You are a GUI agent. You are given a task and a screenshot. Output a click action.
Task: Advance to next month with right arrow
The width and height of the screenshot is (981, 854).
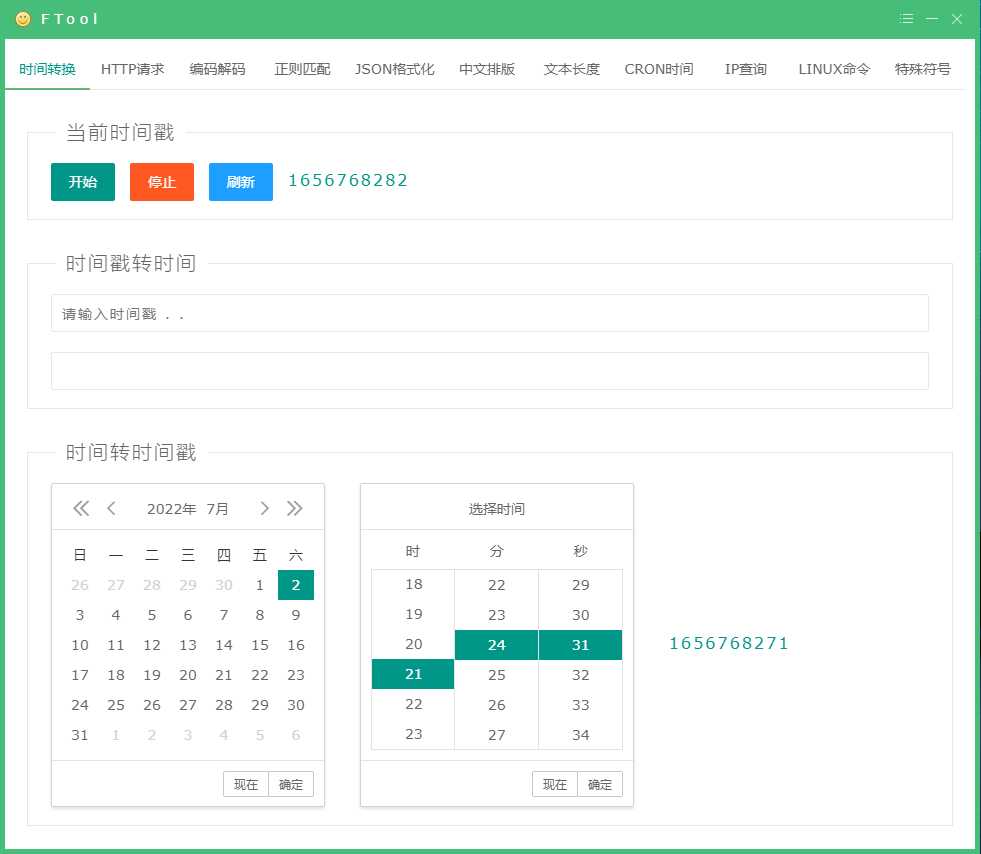(264, 508)
